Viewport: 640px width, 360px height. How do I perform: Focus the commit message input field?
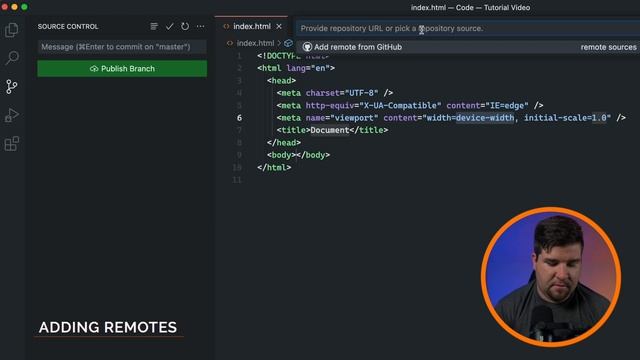pyautogui.click(x=122, y=47)
